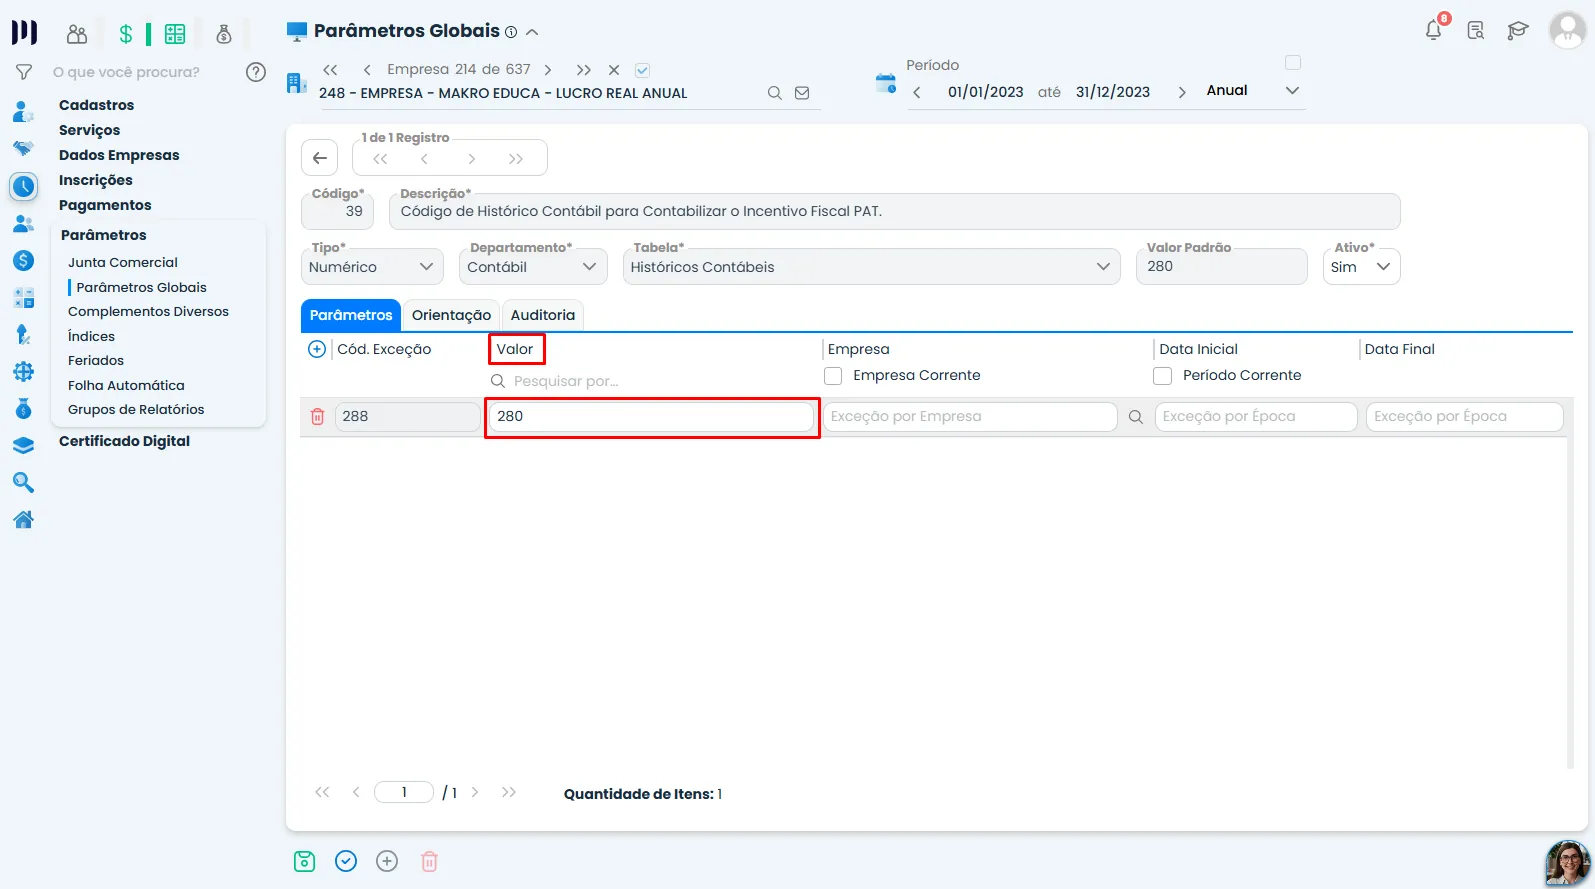This screenshot has height=889, width=1595.
Task: Click the back arrow button
Action: 320,158
